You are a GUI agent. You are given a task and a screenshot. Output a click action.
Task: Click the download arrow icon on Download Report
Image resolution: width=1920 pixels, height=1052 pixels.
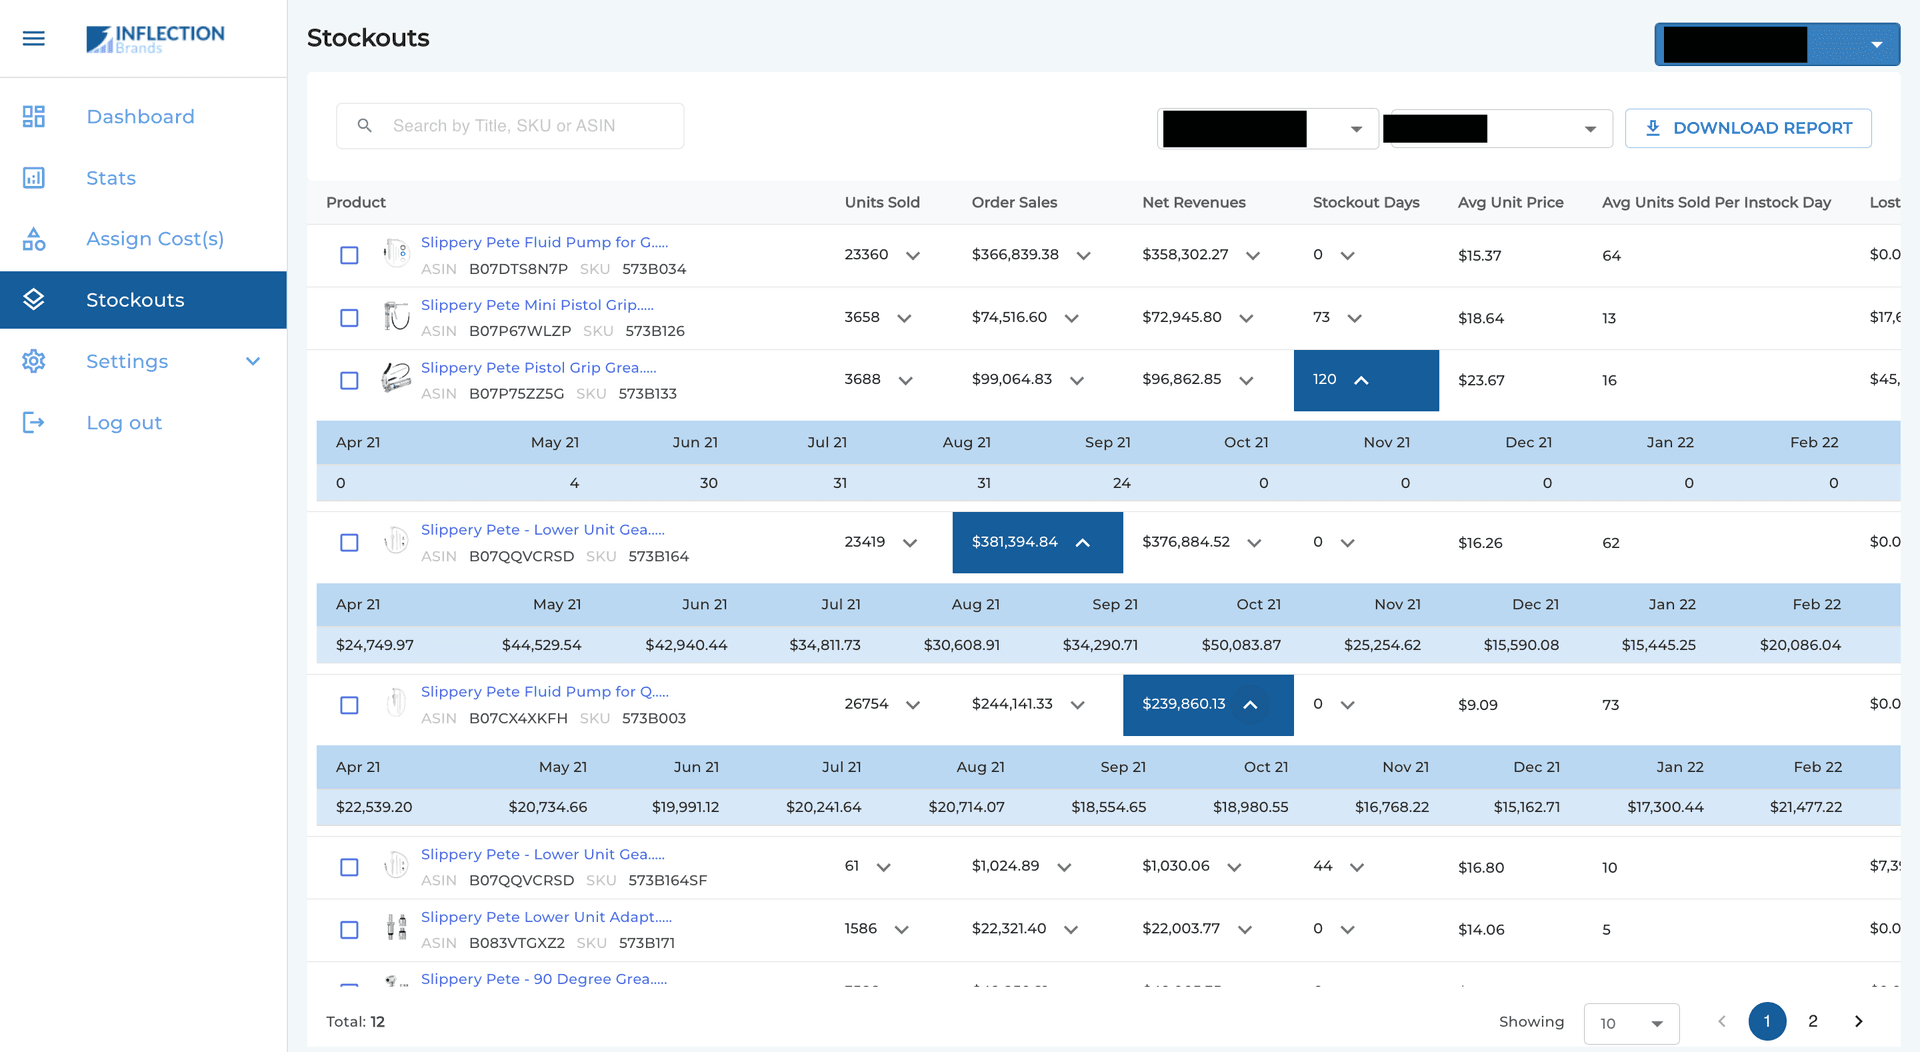pyautogui.click(x=1654, y=128)
